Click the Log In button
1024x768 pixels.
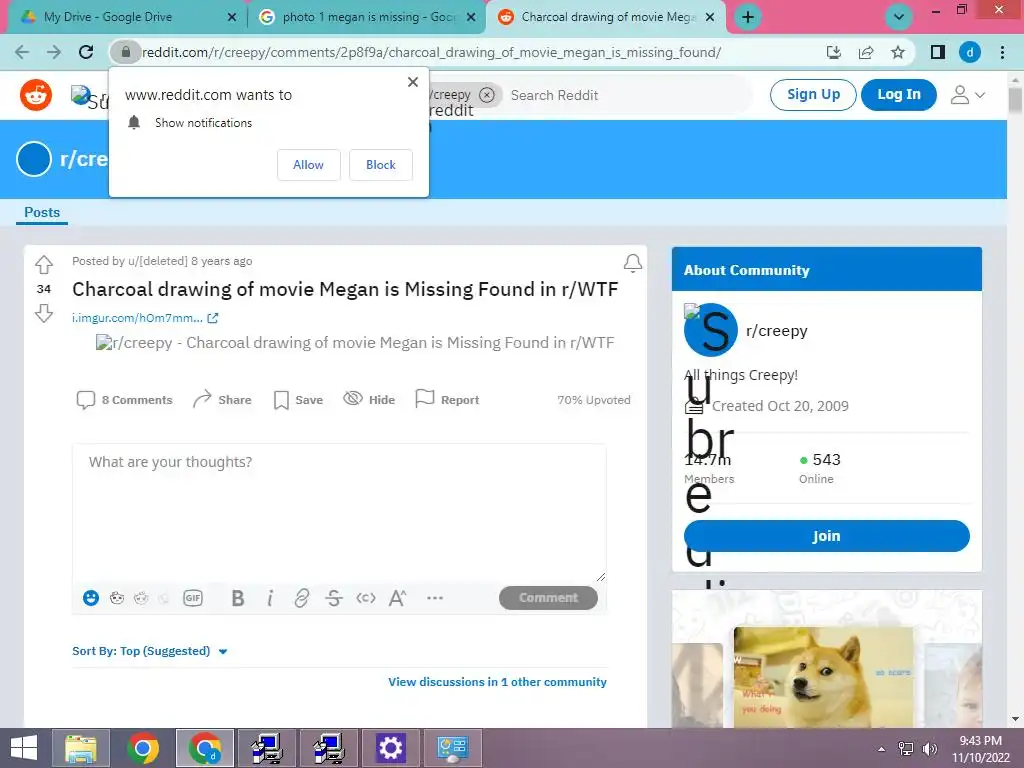pos(899,95)
